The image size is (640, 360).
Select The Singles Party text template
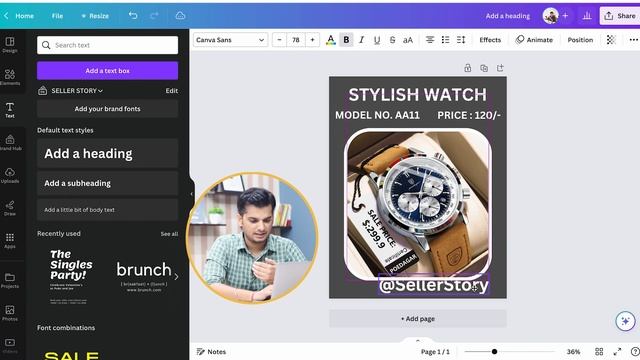(x=70, y=277)
